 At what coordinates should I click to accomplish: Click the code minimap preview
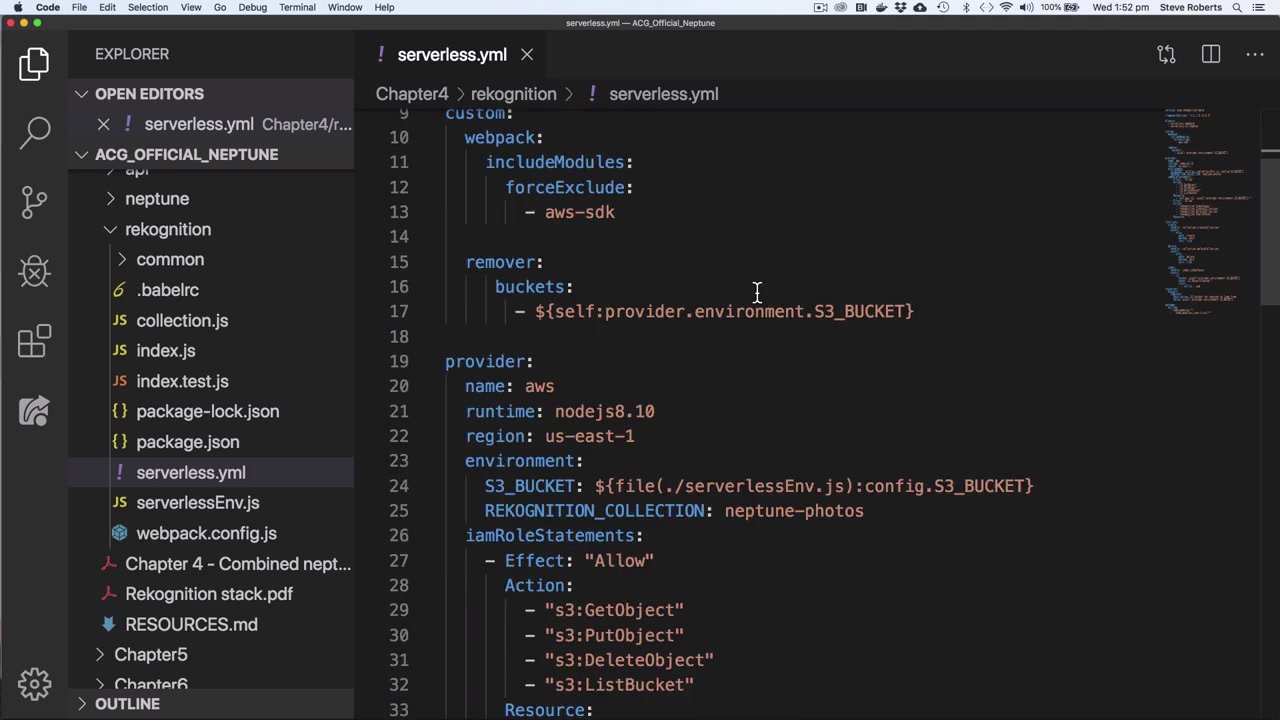point(1205,210)
